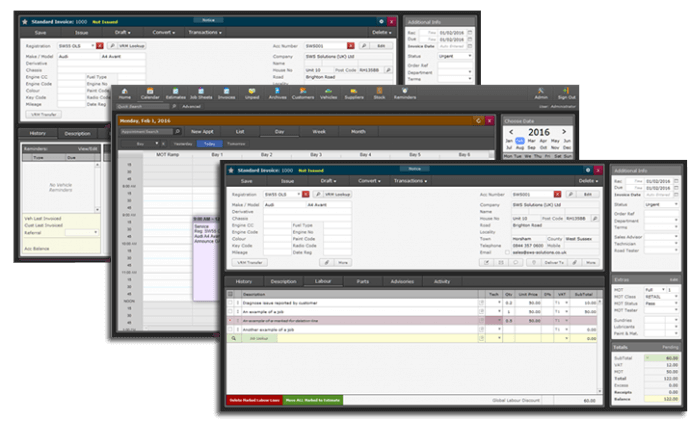Click New Appt in the calendar window

click(x=202, y=132)
